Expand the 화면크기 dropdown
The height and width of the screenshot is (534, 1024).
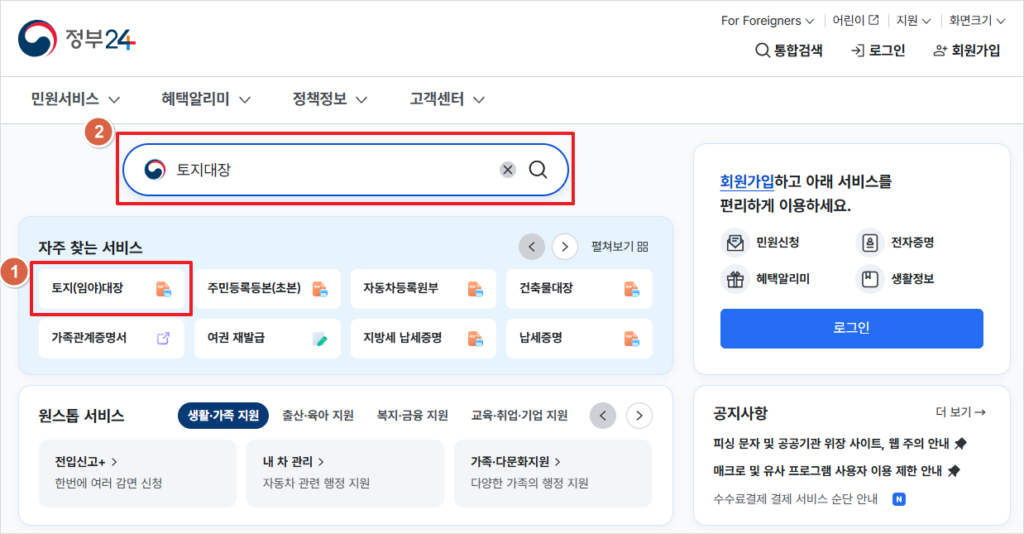tap(977, 21)
